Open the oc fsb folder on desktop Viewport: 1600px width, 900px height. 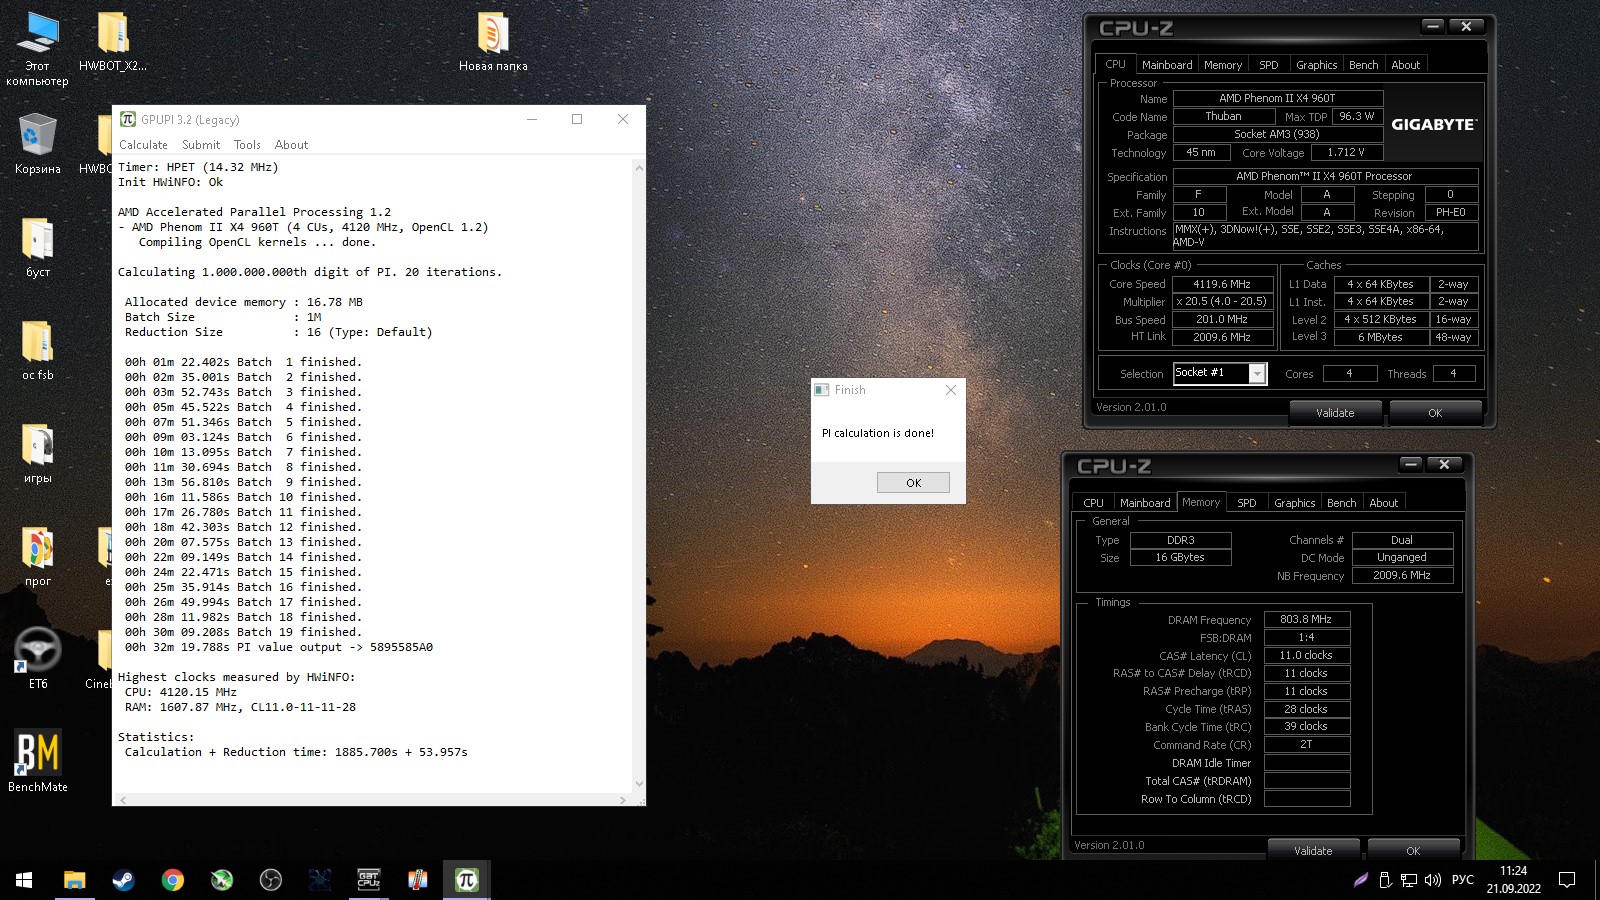coord(38,351)
